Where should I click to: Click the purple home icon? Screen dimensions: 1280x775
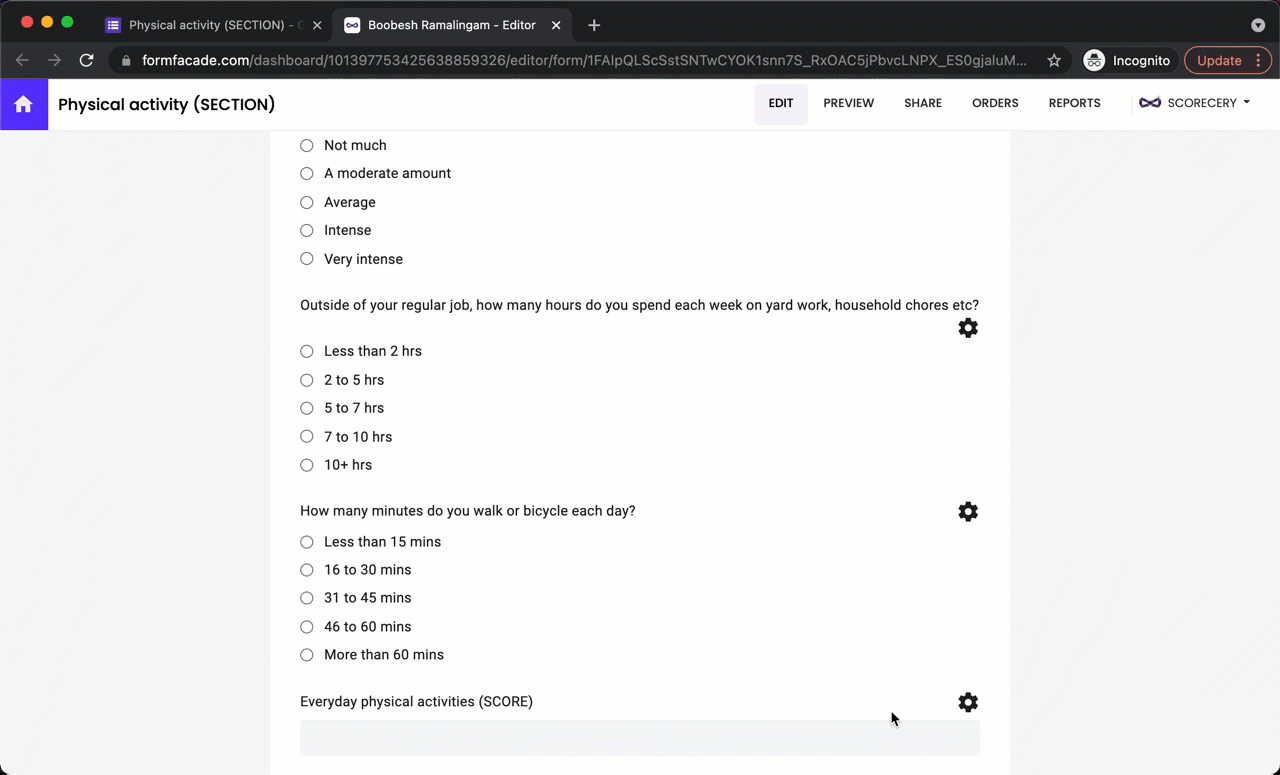point(23,104)
